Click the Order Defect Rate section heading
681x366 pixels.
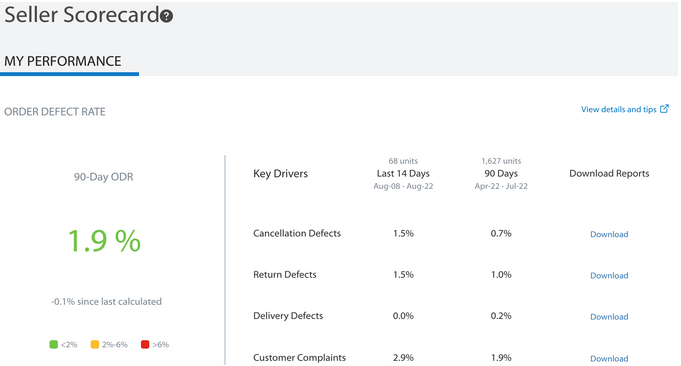[x=55, y=112]
